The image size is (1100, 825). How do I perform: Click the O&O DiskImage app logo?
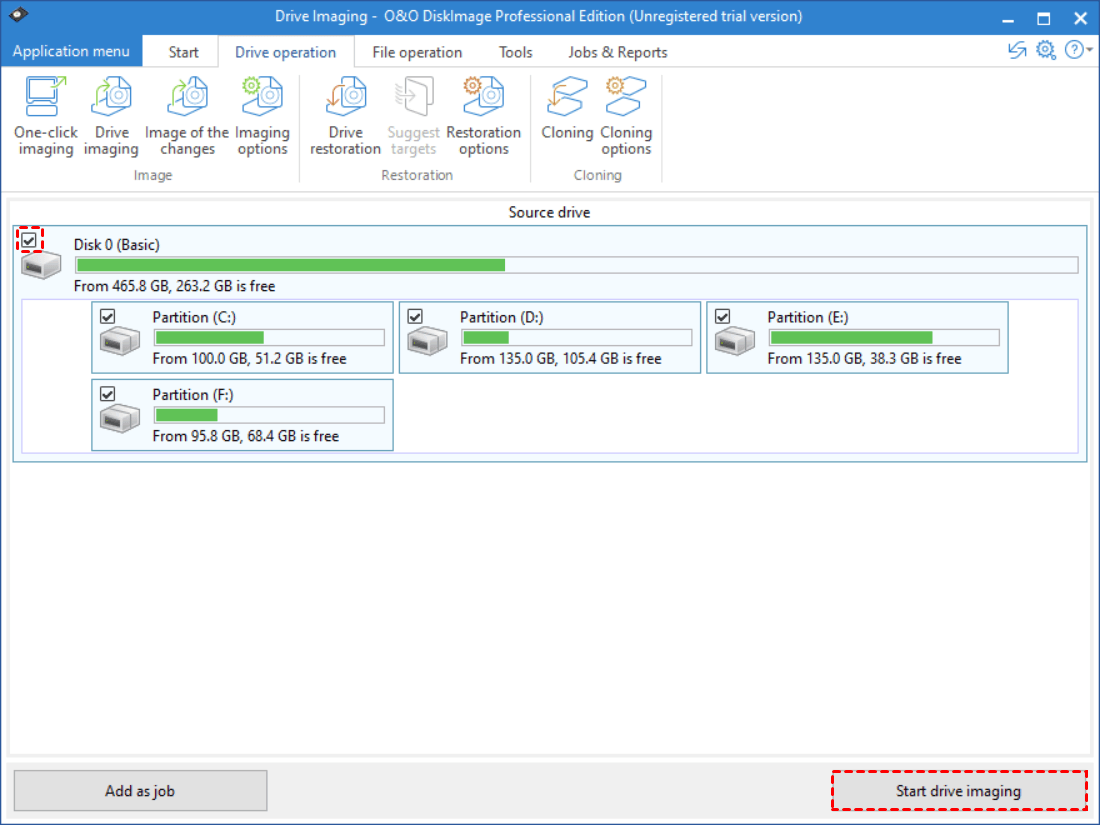(18, 15)
